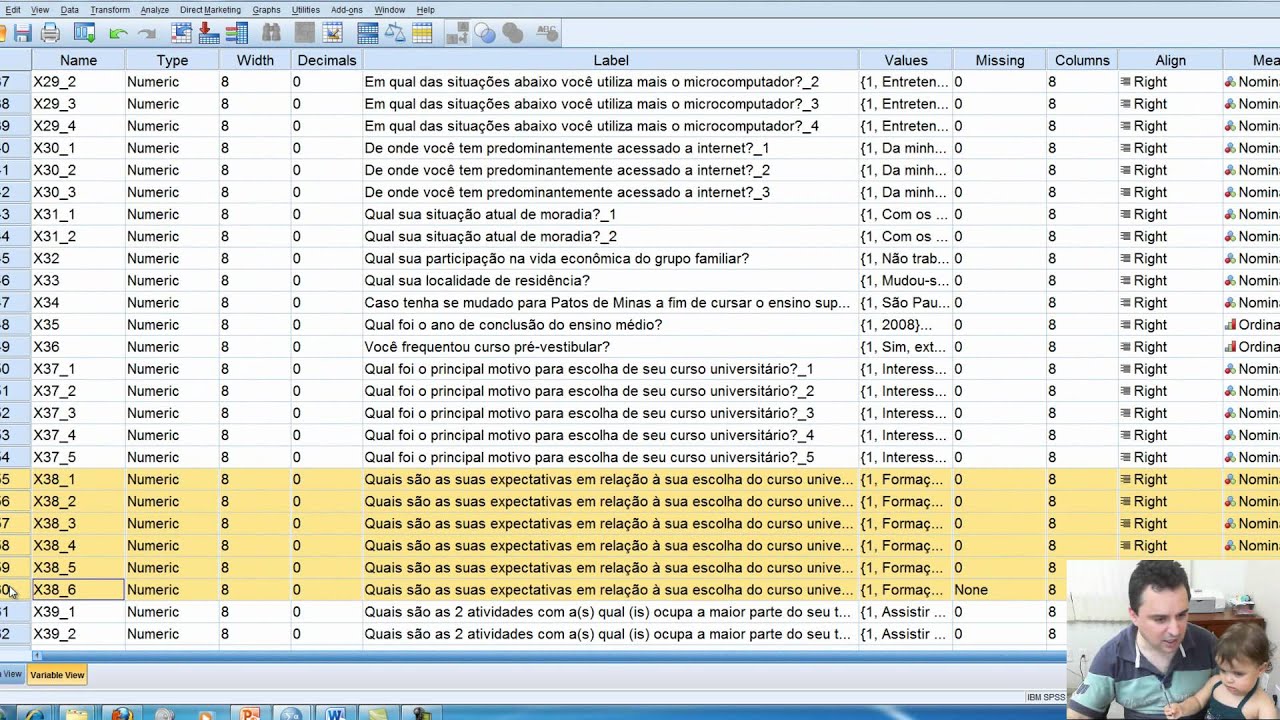
Task: Open the Add-ons menu
Action: pos(347,10)
